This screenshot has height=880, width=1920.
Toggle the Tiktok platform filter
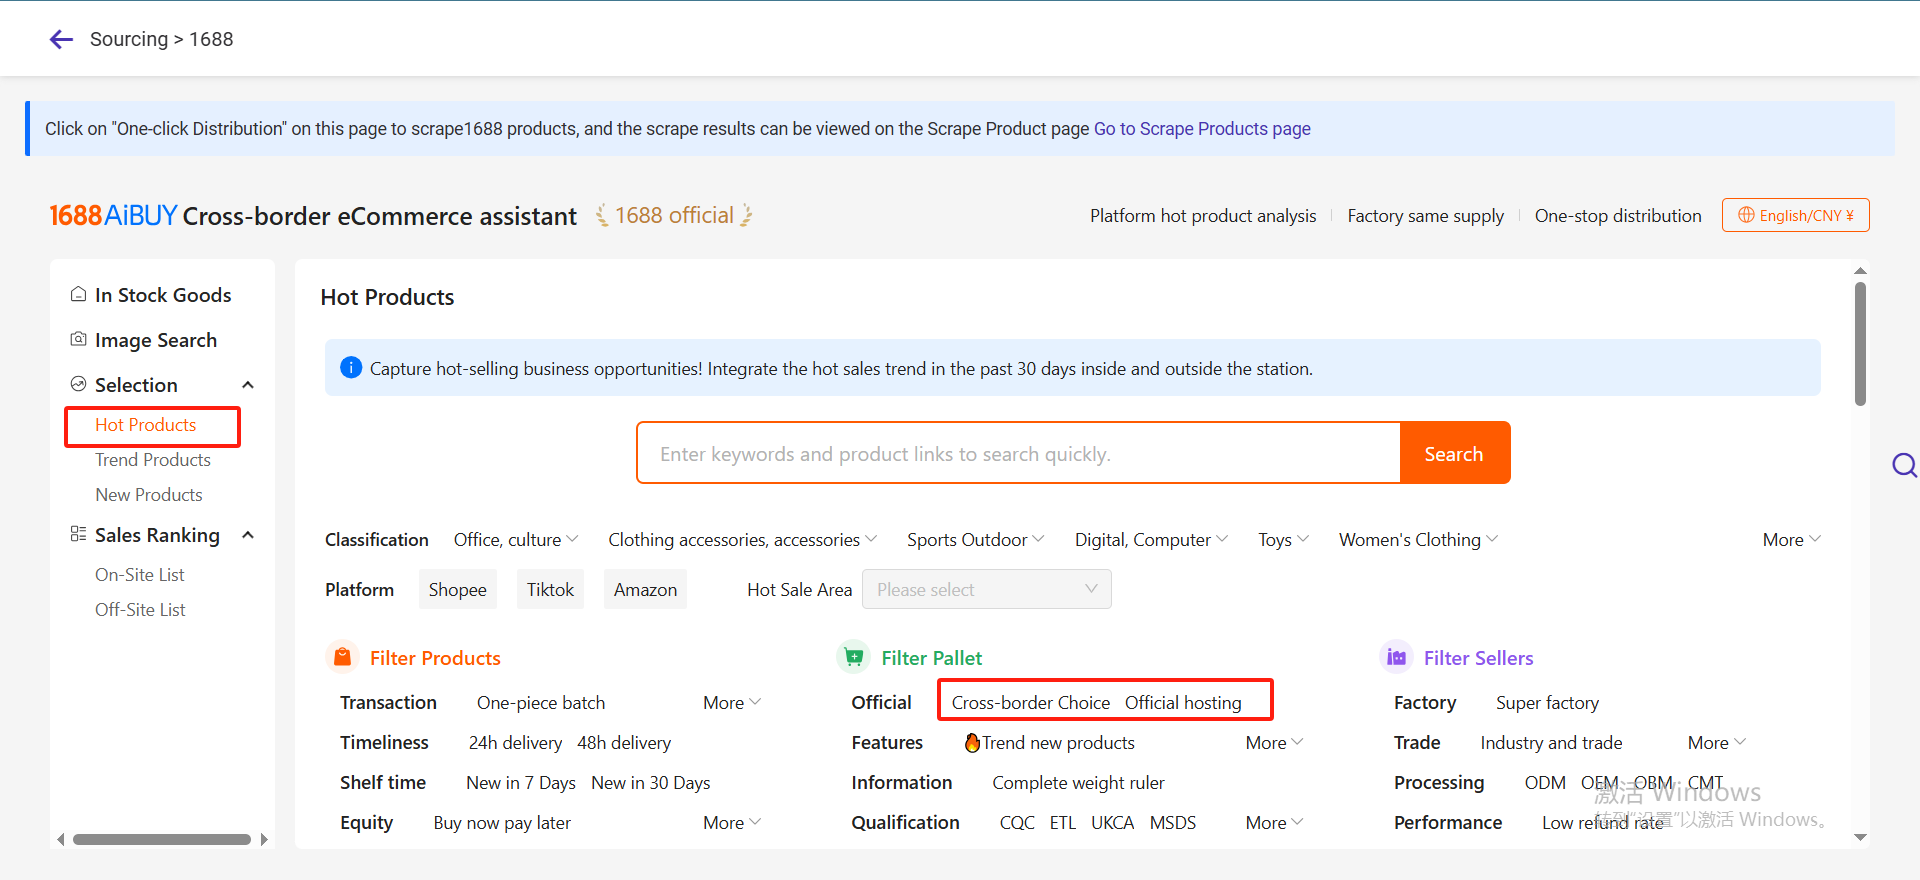[x=550, y=590]
